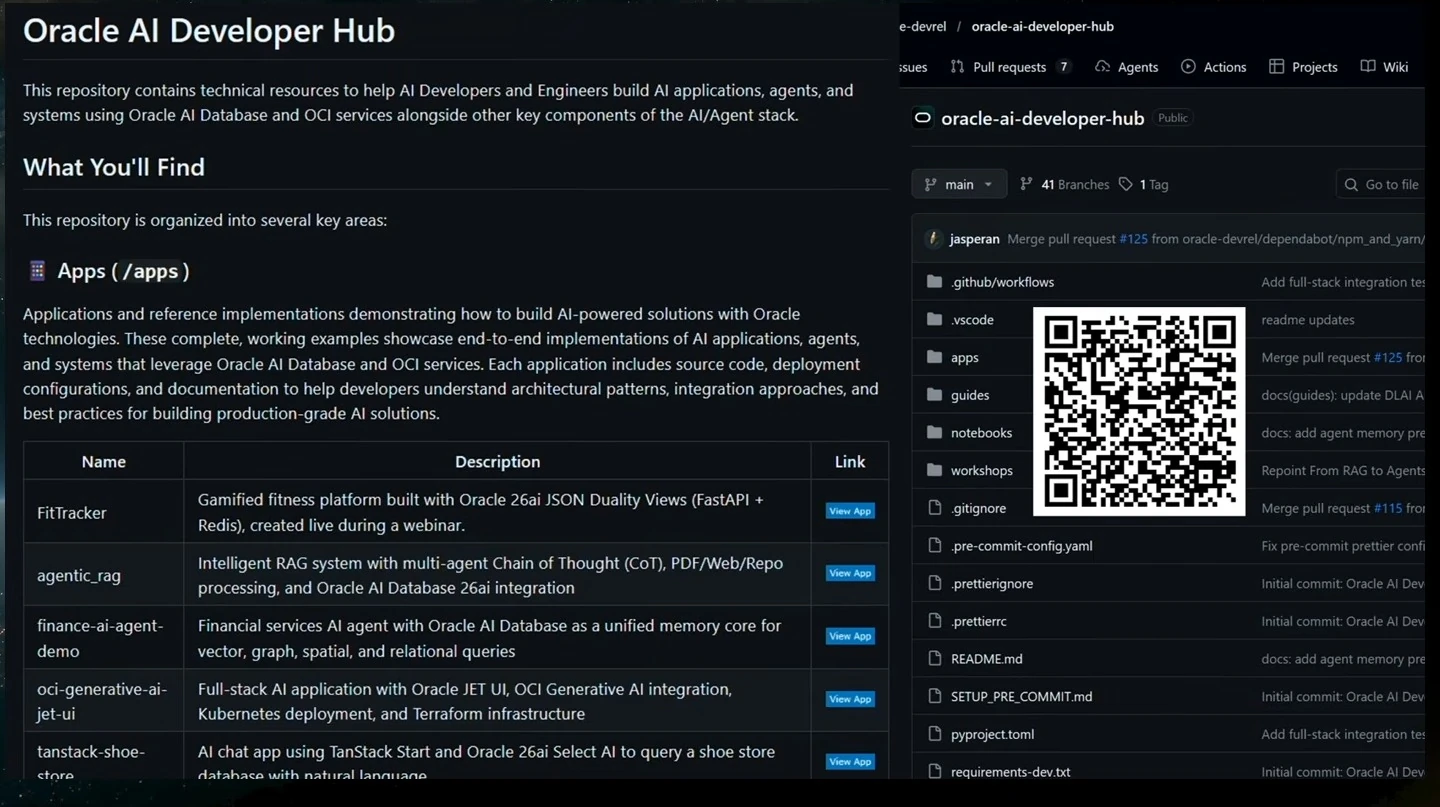This screenshot has width=1440, height=807.
Task: Click the README.md file icon
Action: pyautogui.click(x=934, y=659)
